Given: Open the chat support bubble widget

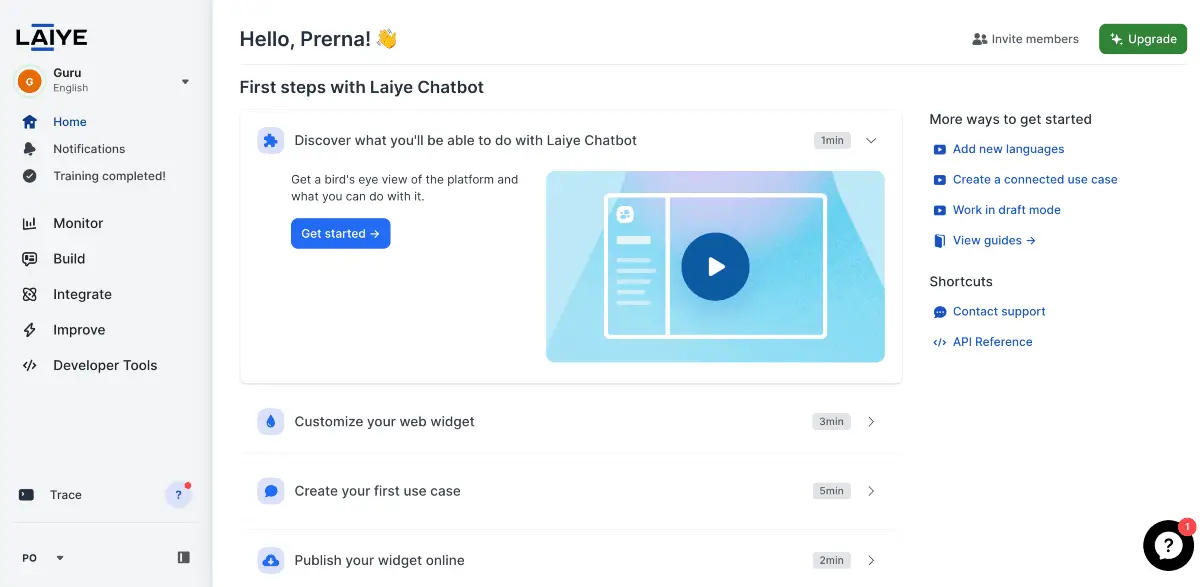Looking at the screenshot, I should coord(1168,545).
